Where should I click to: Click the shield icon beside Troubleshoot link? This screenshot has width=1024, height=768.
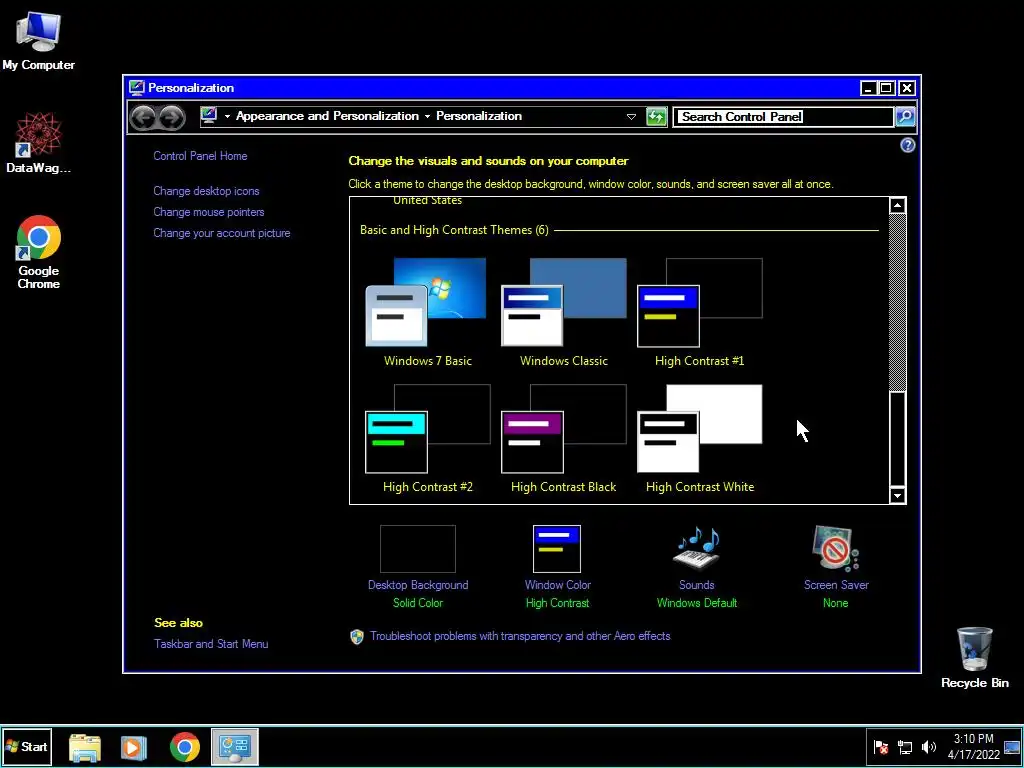357,637
